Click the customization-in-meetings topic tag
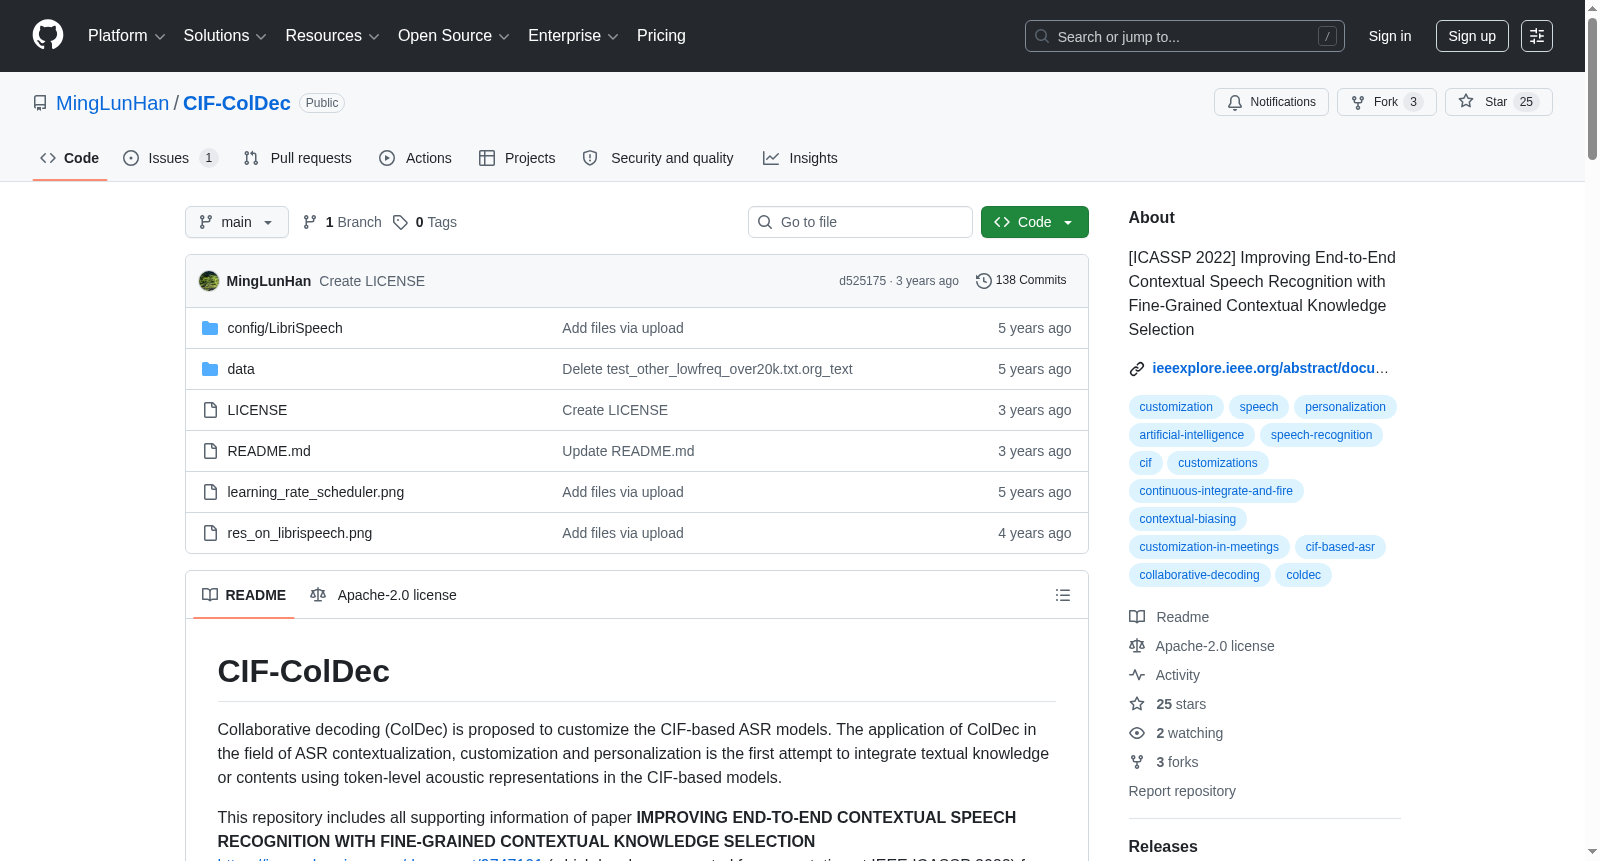This screenshot has width=1600, height=861. tap(1209, 547)
